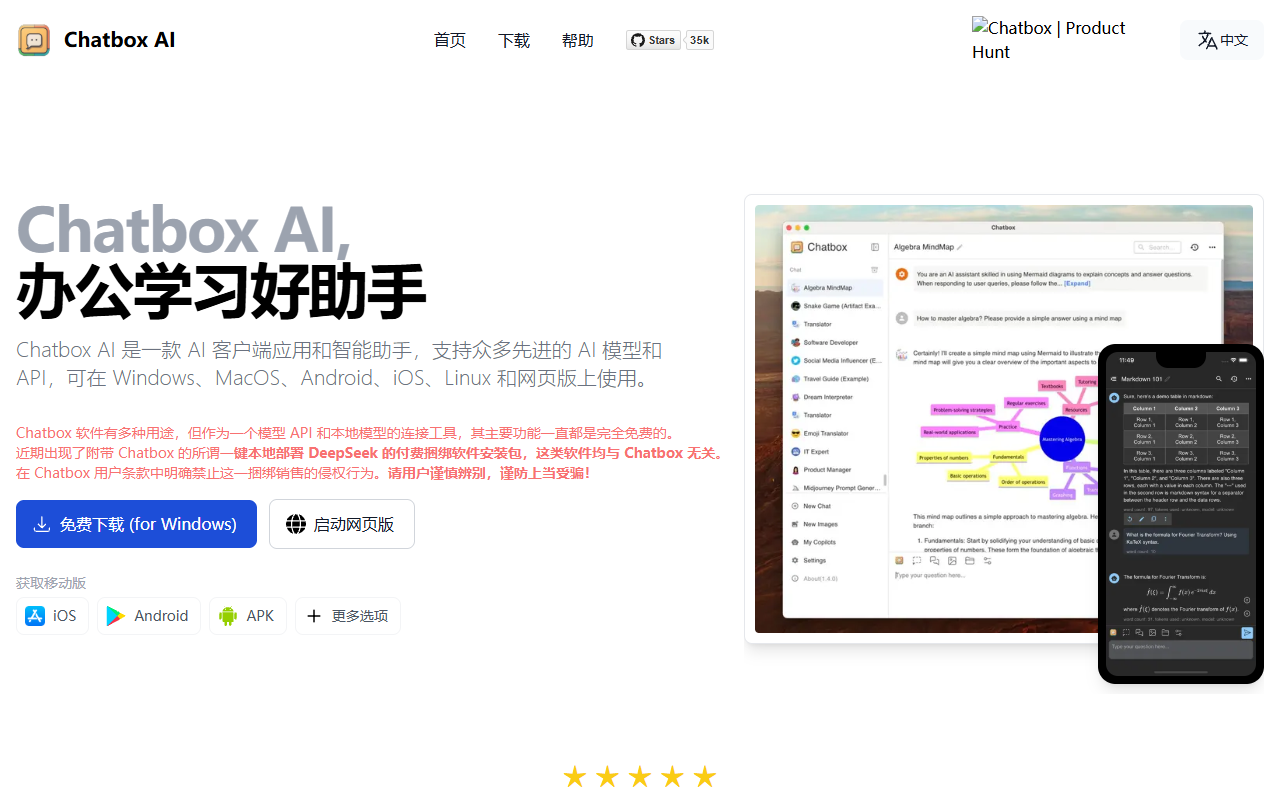This screenshot has width=1280, height=800.
Task: Click the [Expand] link in system prompt
Action: coord(1077,283)
